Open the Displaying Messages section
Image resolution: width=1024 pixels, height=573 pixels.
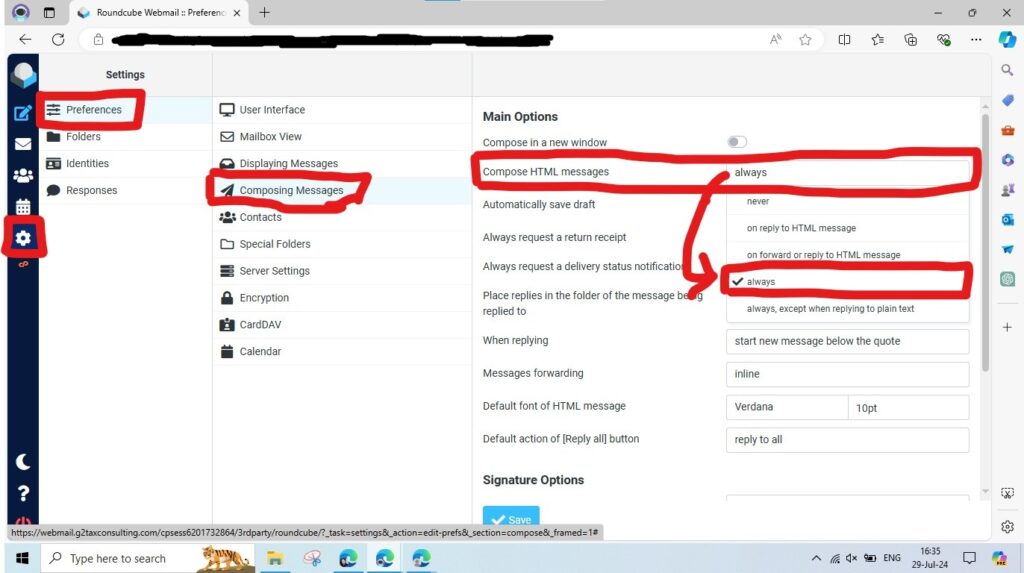coord(288,164)
